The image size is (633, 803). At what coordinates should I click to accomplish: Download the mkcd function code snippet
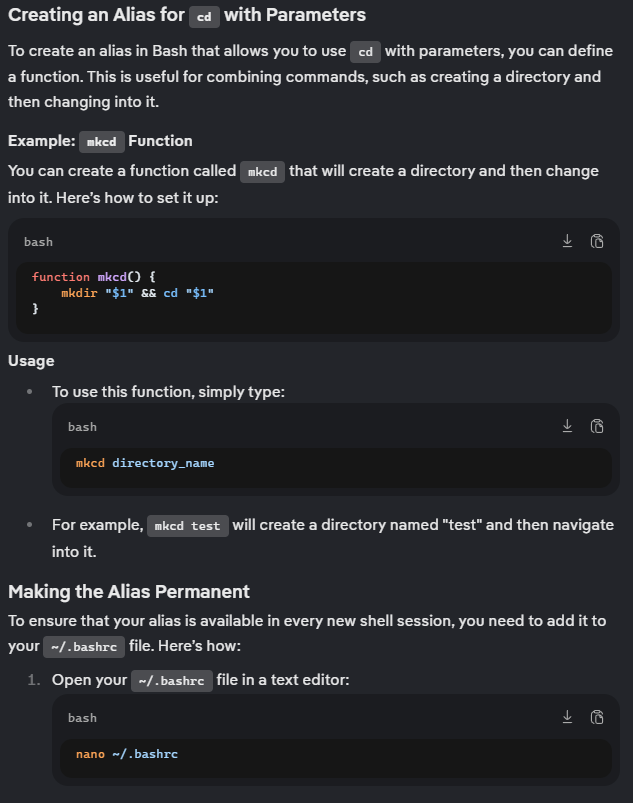coord(567,241)
